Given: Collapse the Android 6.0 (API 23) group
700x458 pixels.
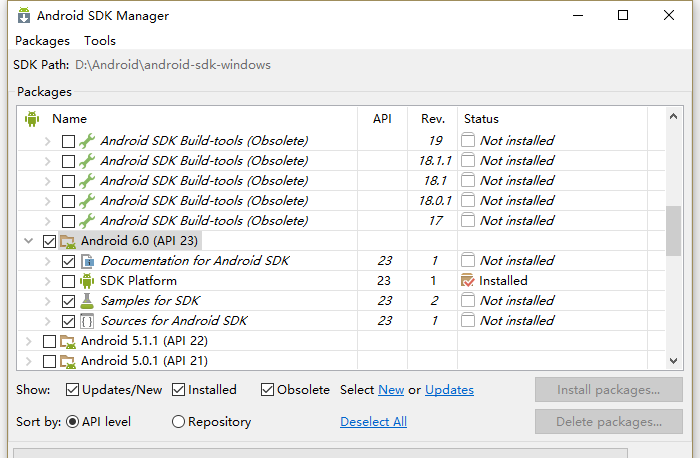Looking at the screenshot, I should [29, 241].
